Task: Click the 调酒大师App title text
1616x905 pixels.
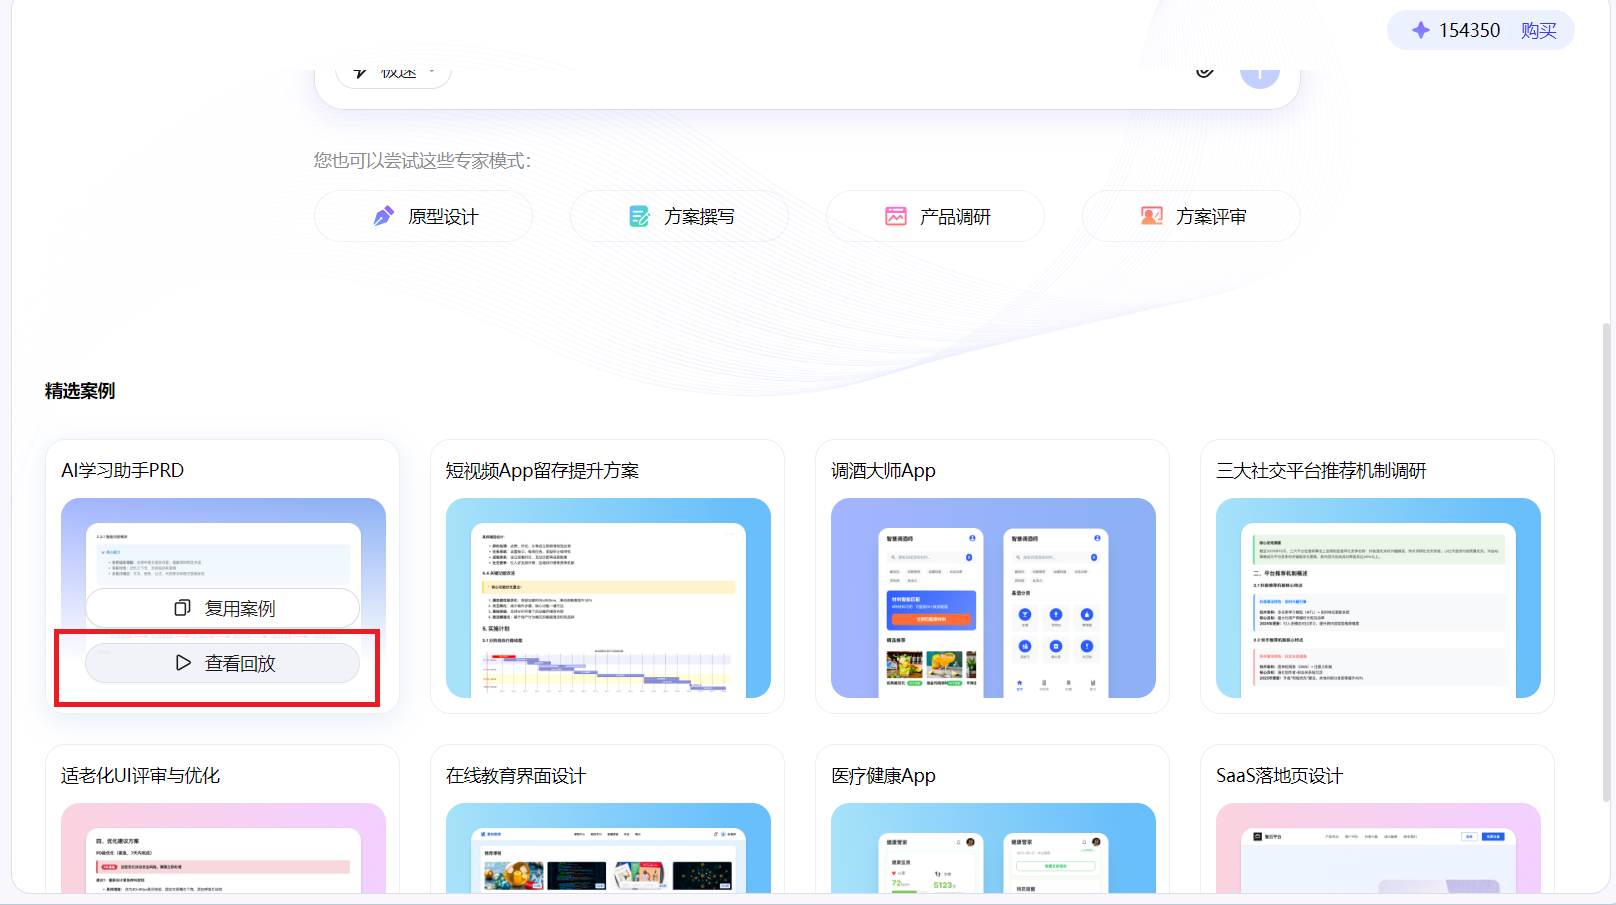Action: coord(883,470)
